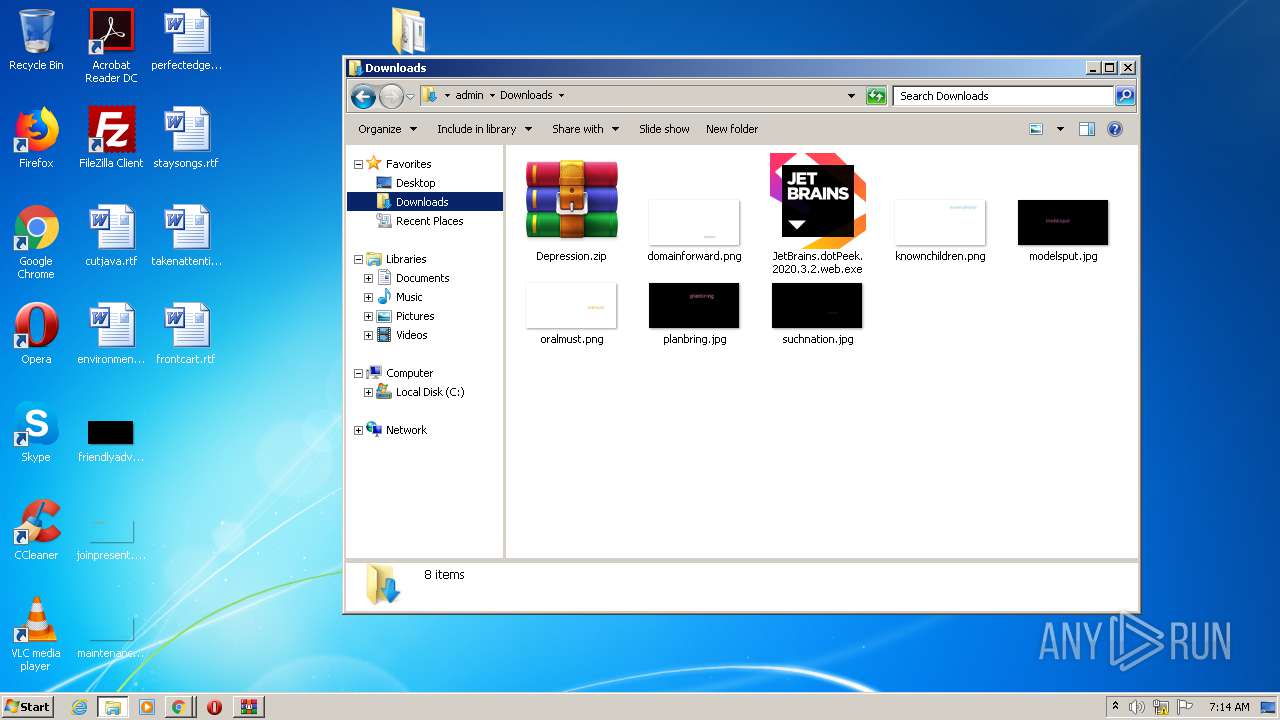Select Computer in navigation pane
This screenshot has width=1280, height=720.
point(409,373)
